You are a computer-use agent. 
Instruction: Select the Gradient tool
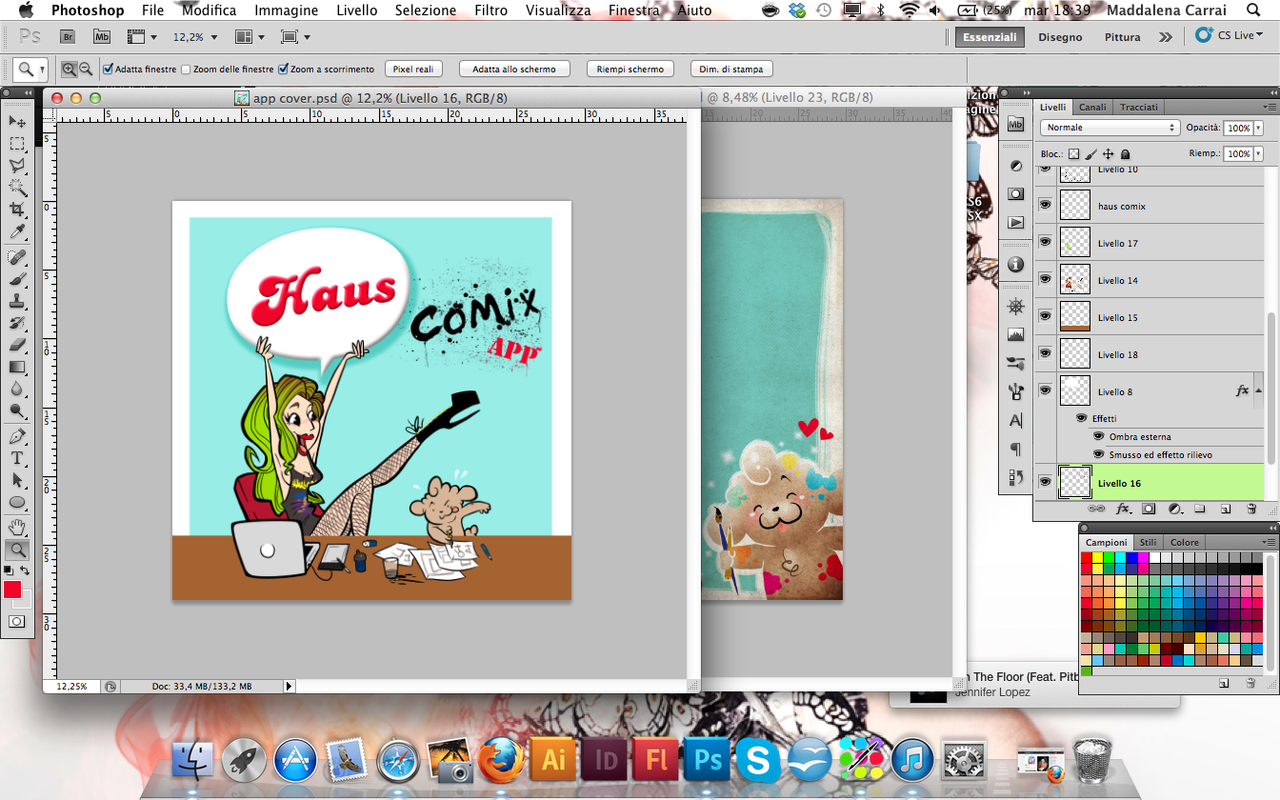tap(17, 367)
